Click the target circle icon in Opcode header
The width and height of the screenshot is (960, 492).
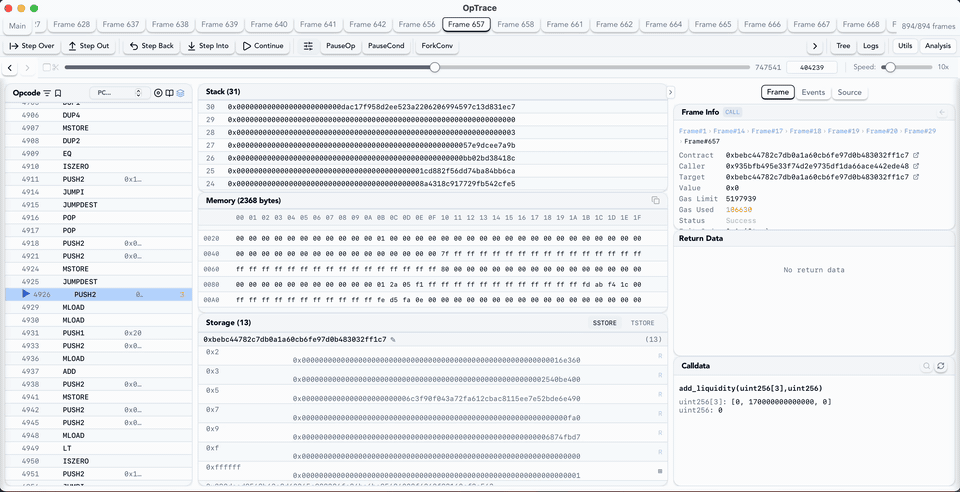pyautogui.click(x=159, y=93)
